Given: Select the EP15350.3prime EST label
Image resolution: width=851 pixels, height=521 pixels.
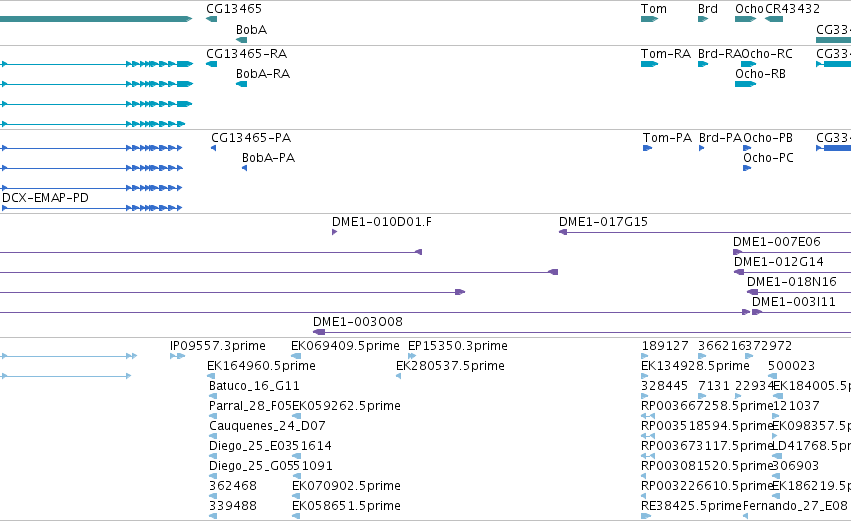Looking at the screenshot, I should coord(458,346).
